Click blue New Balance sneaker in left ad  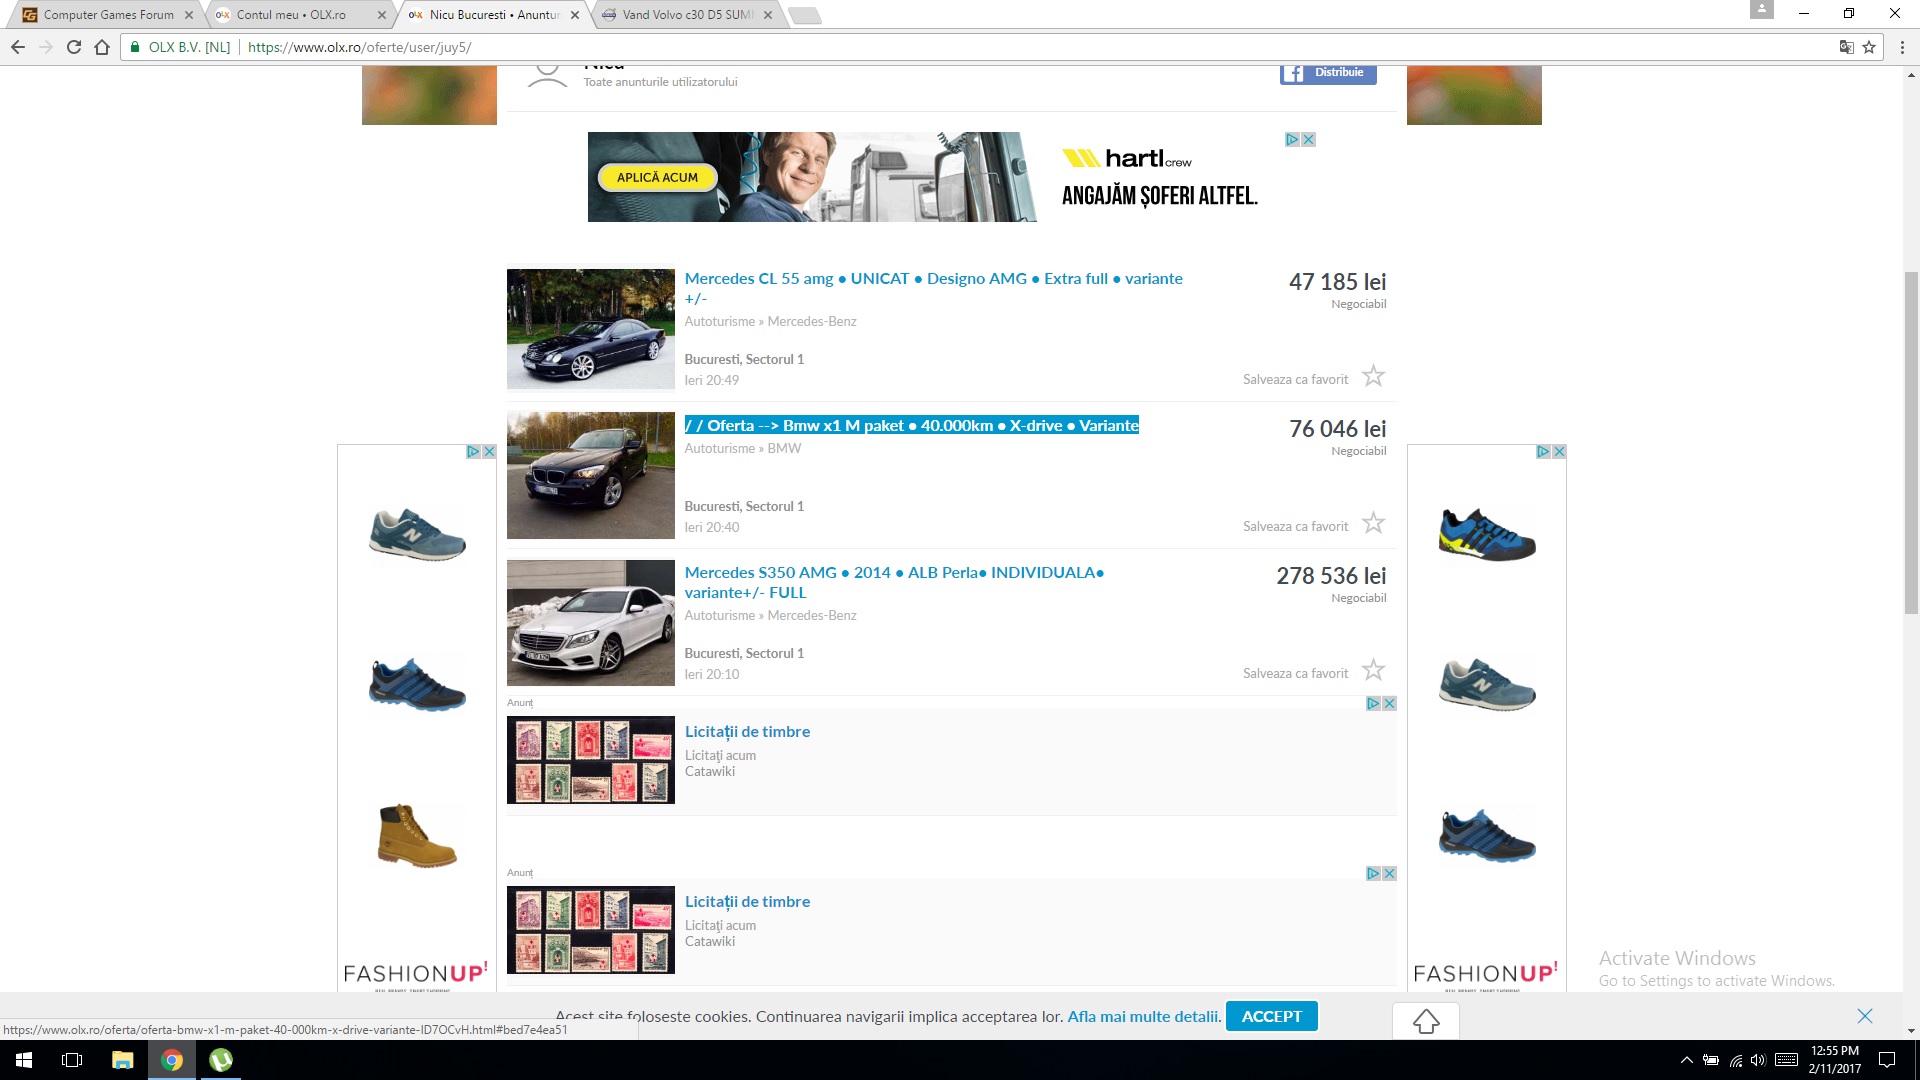click(x=417, y=534)
